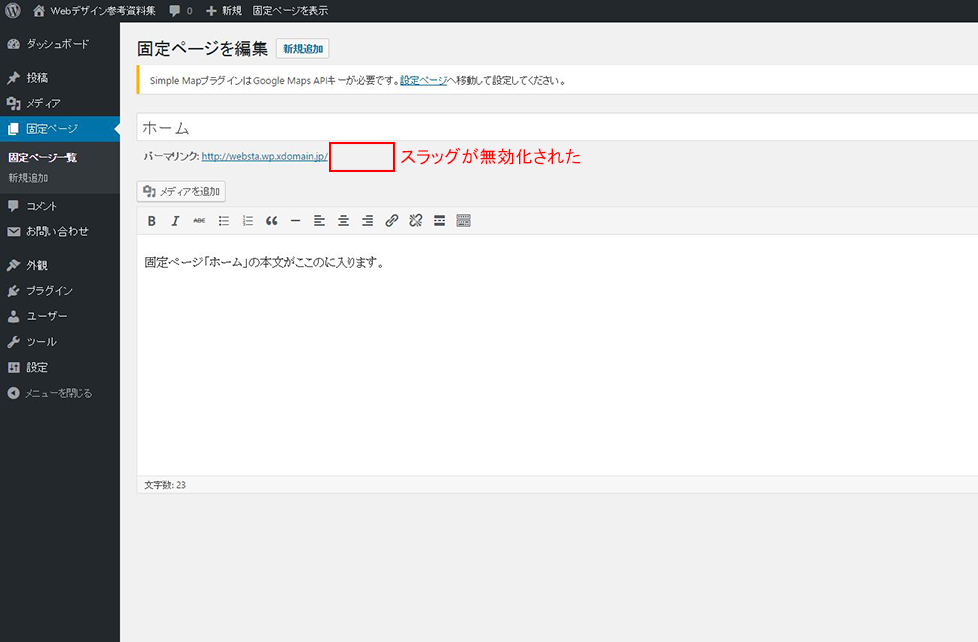The height and width of the screenshot is (642, 978).
Task: Align text to the center
Action: [x=343, y=221]
